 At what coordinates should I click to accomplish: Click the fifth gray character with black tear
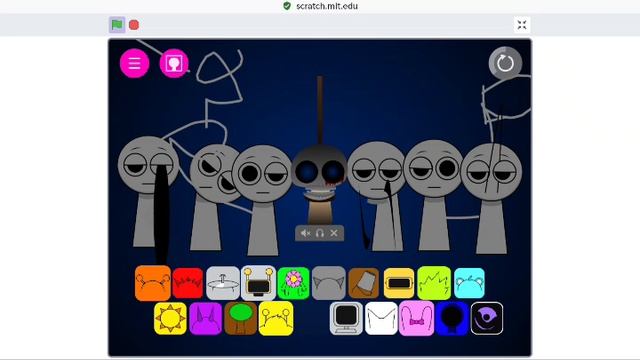pyautogui.click(x=378, y=196)
